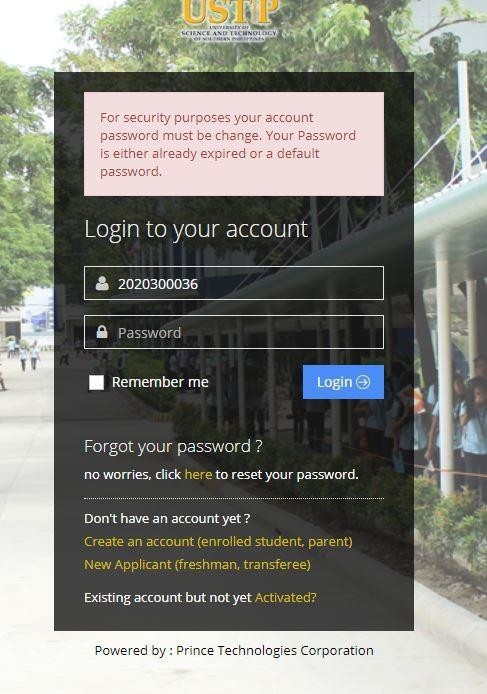Click the 'Forgot your password ?' heading

pos(173,447)
